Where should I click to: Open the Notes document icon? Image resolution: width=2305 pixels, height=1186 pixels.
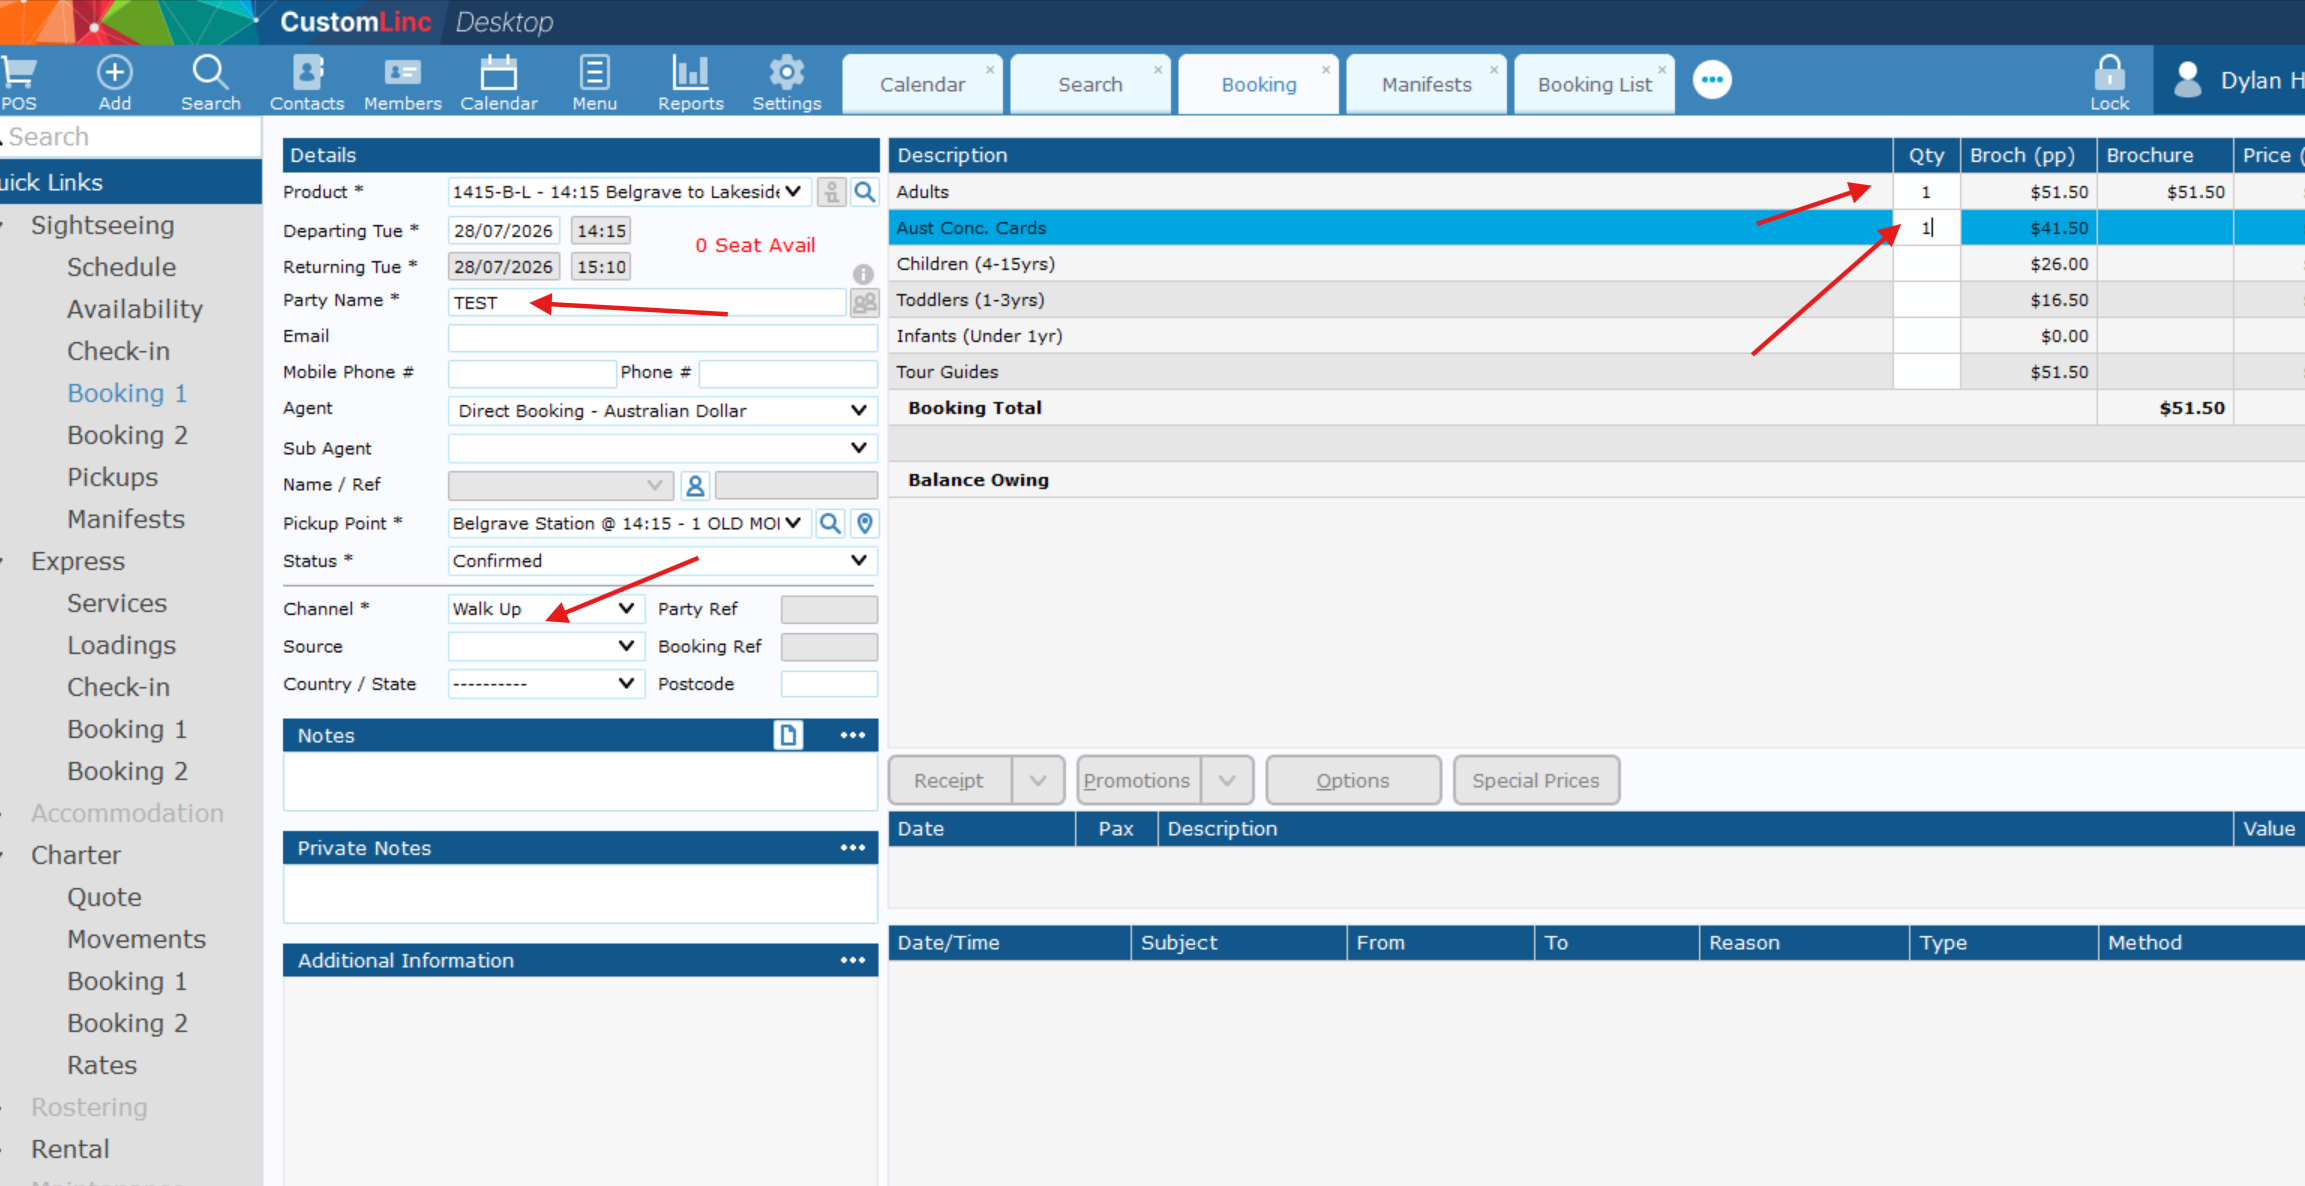[788, 735]
